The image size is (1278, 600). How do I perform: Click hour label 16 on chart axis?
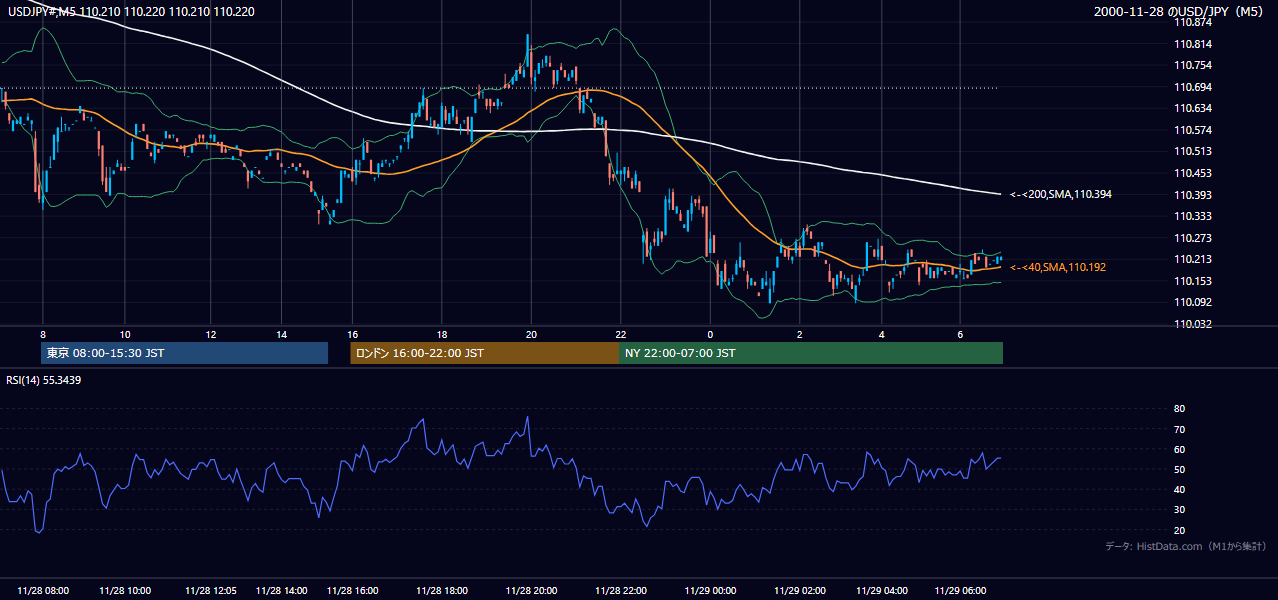(x=353, y=333)
